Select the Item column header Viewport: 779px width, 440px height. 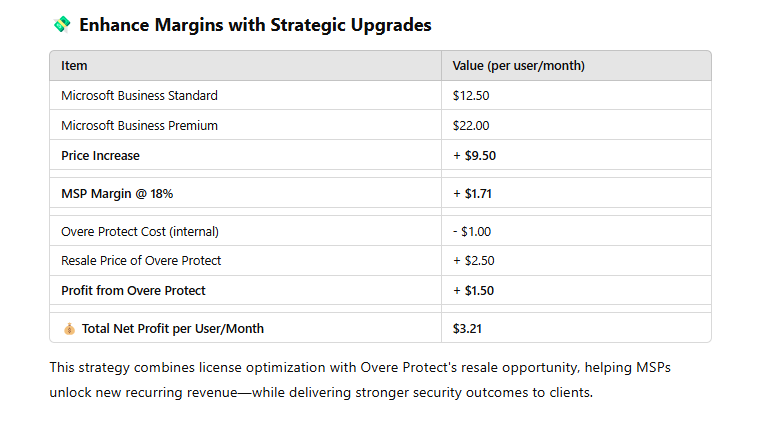point(74,66)
